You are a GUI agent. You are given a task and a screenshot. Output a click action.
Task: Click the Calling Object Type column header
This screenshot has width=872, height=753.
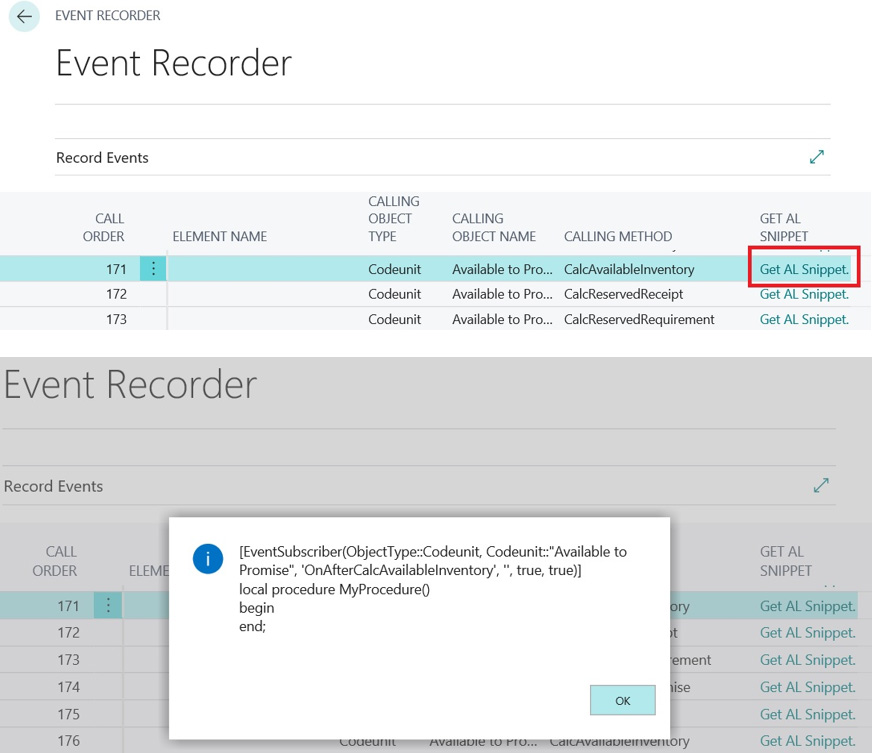(x=394, y=219)
